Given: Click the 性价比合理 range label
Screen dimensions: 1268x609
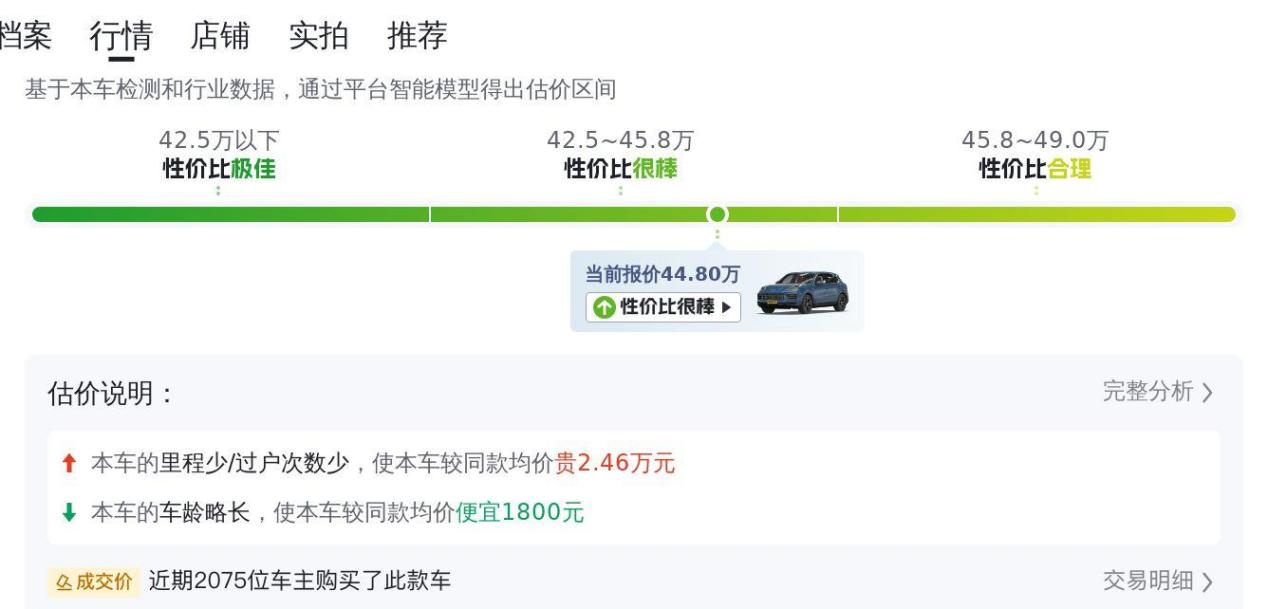Looking at the screenshot, I should click(1035, 169).
